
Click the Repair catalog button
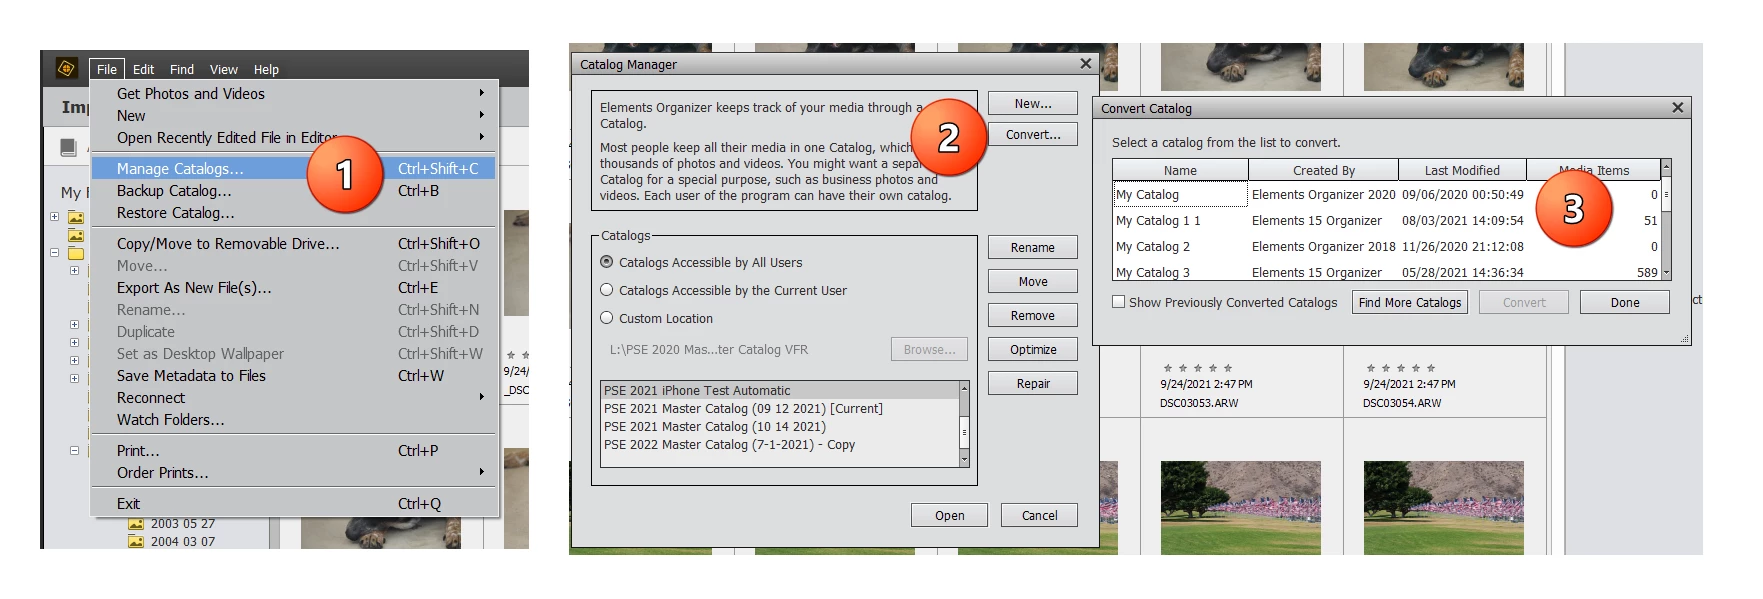1033,383
